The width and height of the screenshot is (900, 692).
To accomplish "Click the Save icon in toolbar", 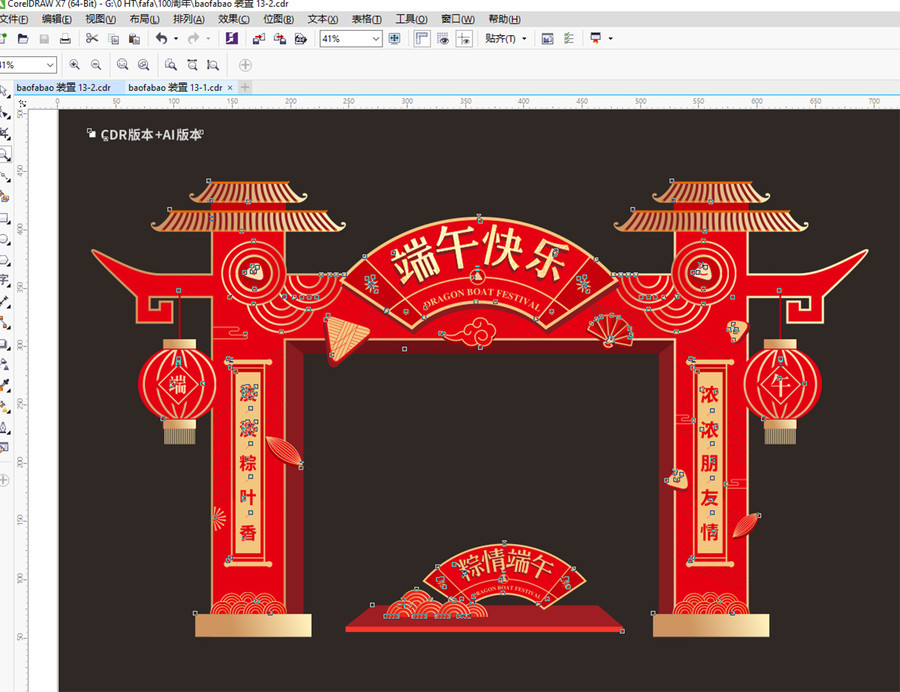I will (x=44, y=39).
